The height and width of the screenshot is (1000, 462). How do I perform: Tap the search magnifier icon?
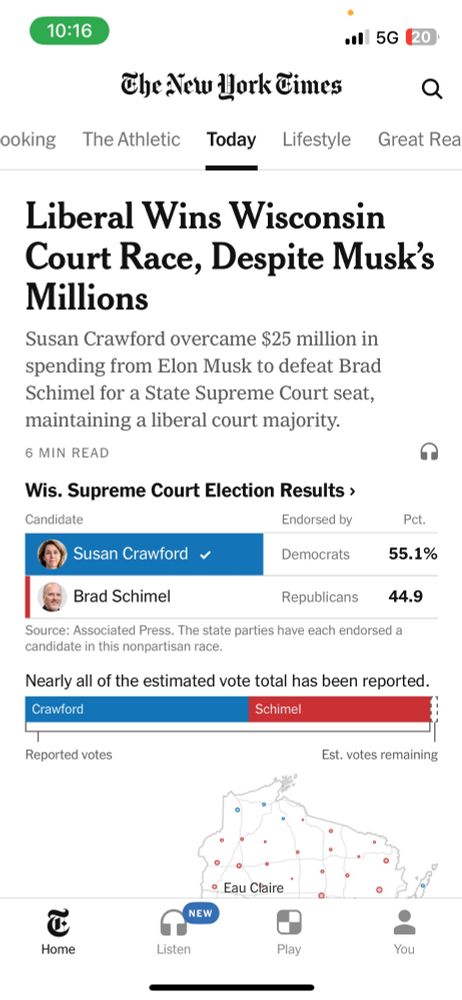click(432, 89)
